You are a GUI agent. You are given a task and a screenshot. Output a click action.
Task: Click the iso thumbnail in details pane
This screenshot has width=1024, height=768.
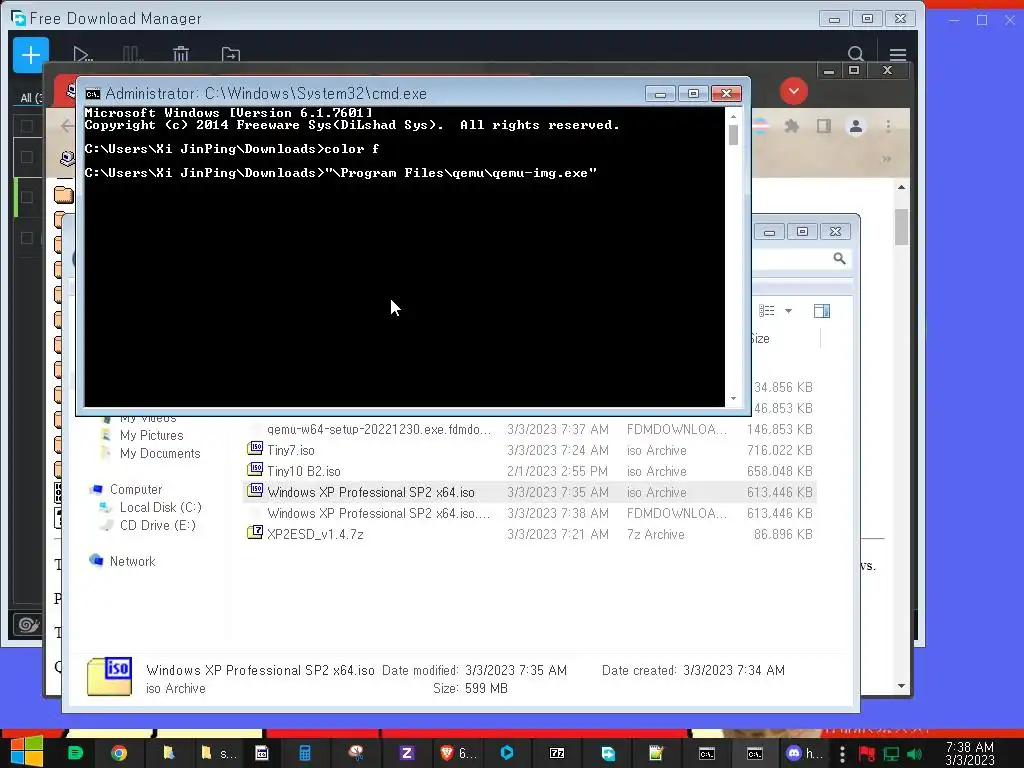pyautogui.click(x=109, y=677)
